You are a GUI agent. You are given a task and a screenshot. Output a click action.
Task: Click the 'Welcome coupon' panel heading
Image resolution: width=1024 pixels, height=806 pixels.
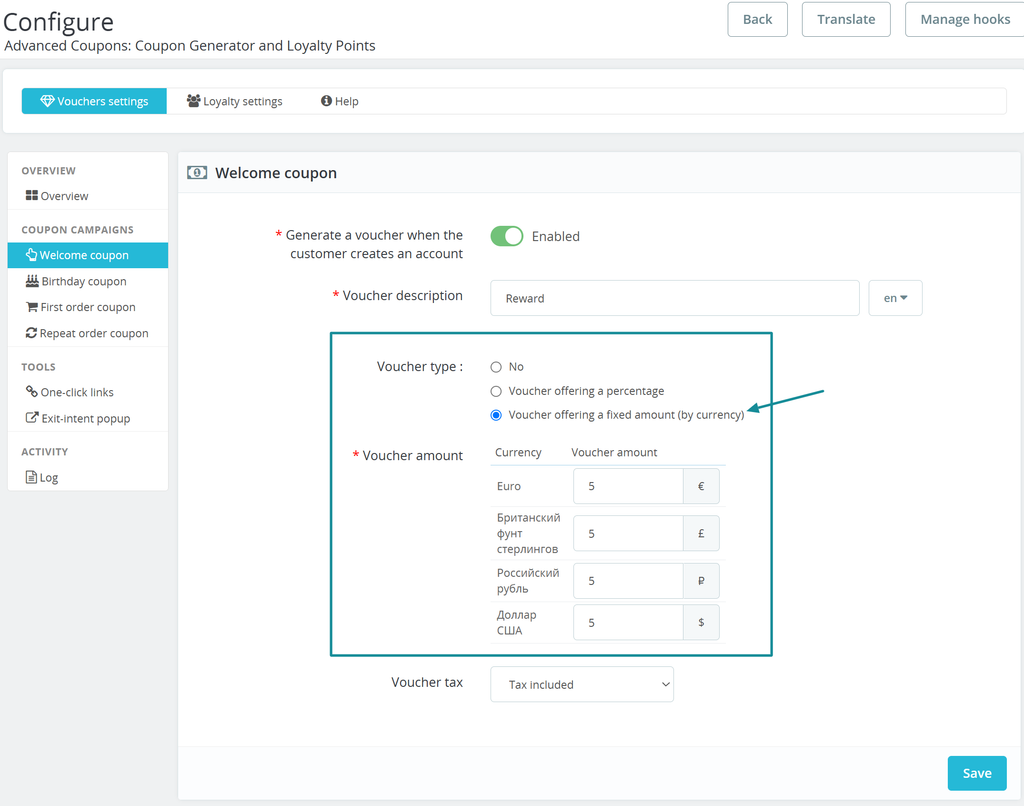point(276,173)
